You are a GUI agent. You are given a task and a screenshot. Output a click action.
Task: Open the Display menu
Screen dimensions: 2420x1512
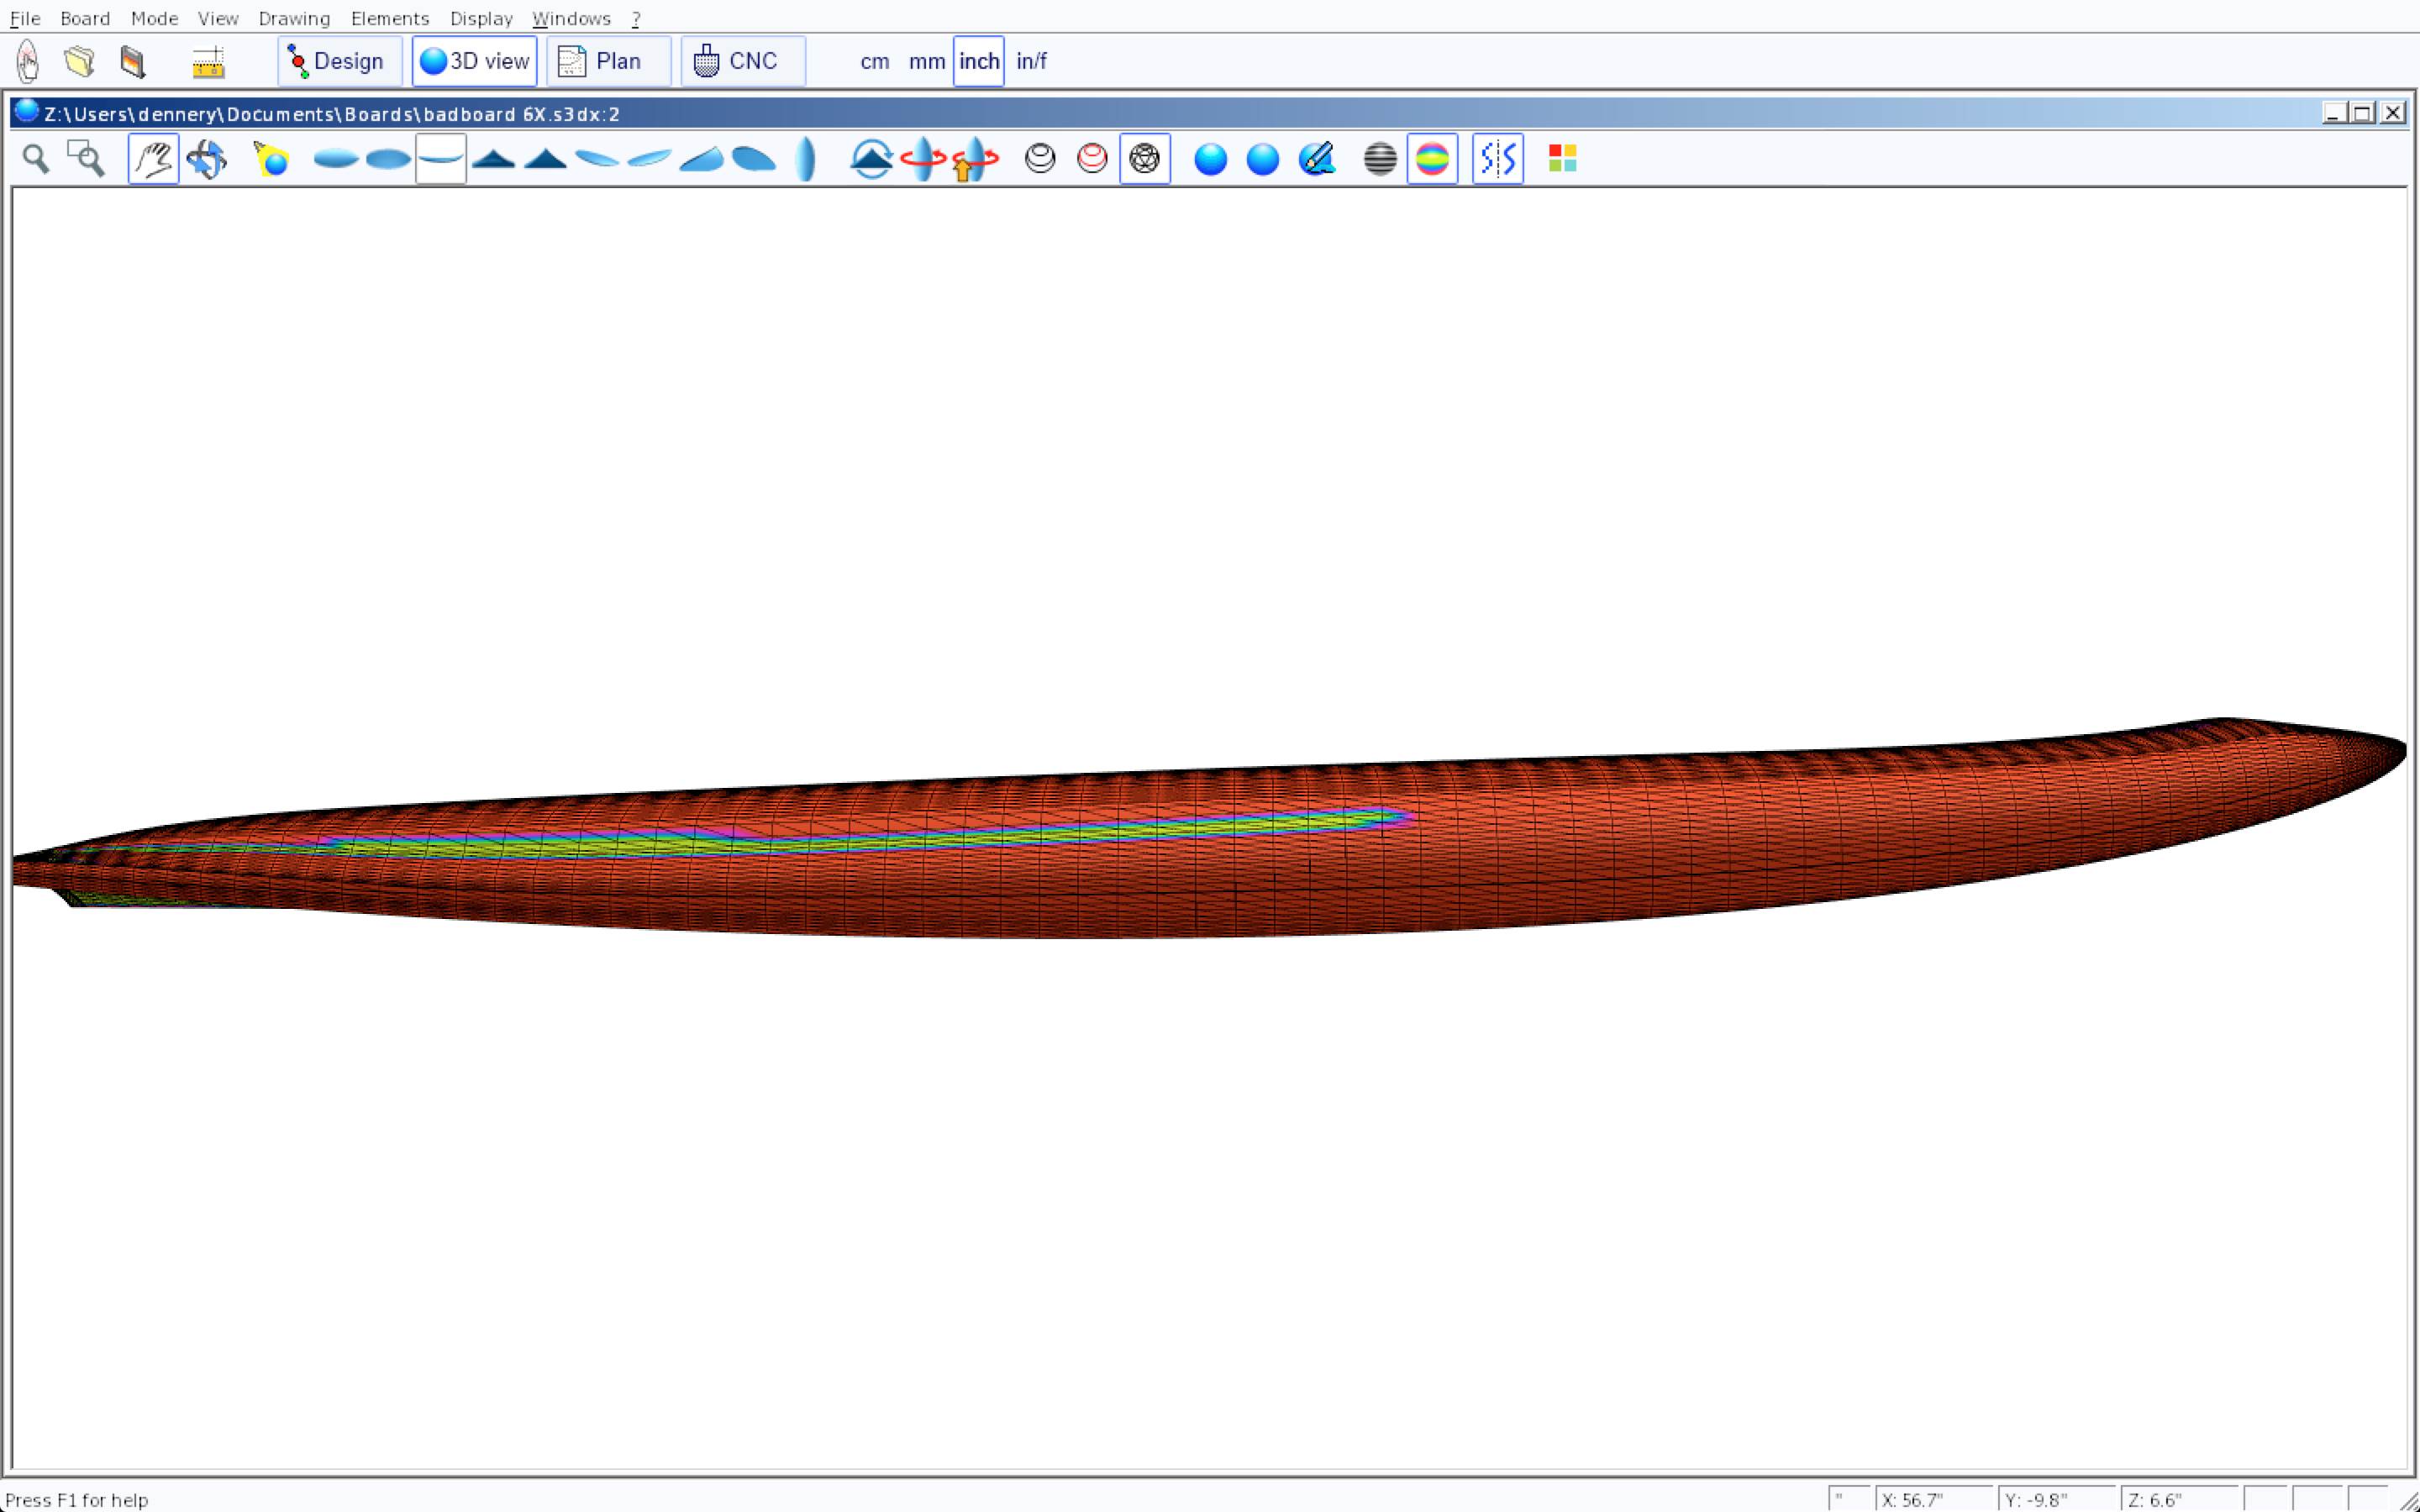[481, 18]
